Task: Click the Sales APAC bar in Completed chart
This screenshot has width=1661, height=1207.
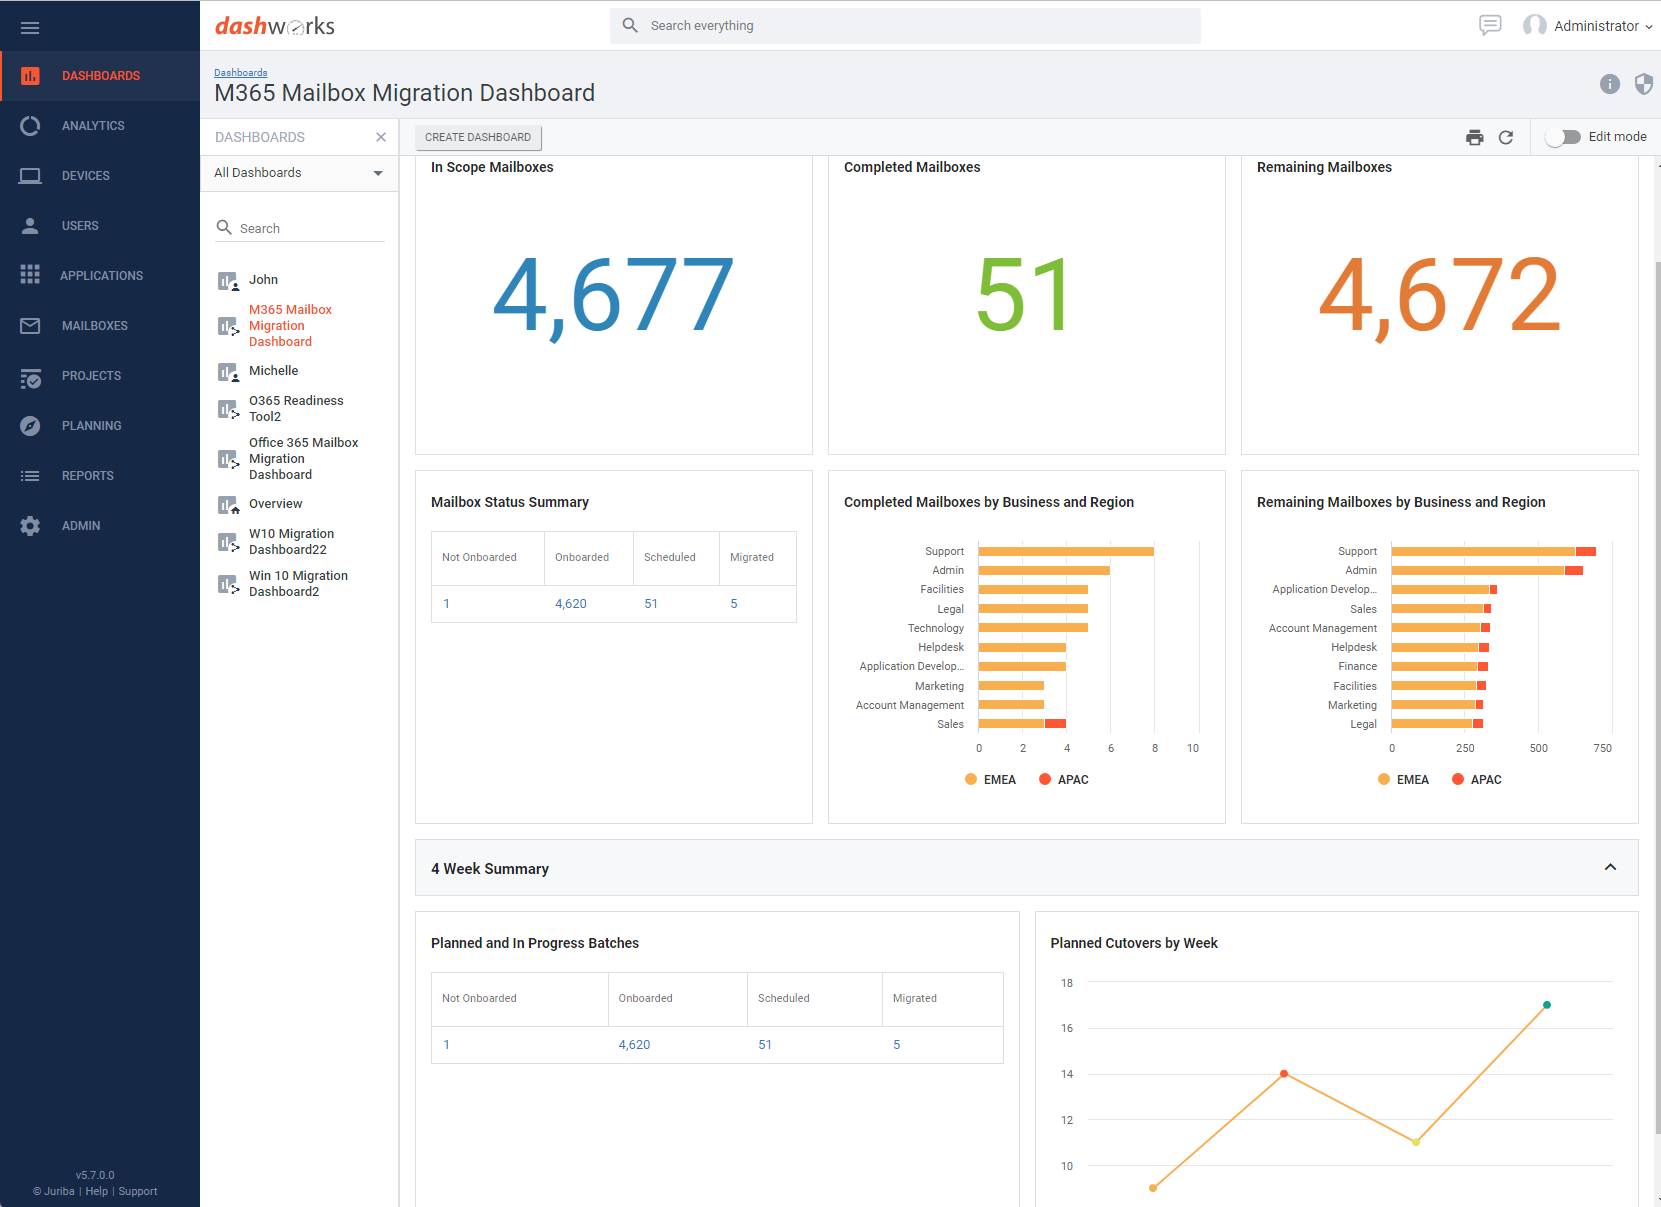Action: (1055, 724)
